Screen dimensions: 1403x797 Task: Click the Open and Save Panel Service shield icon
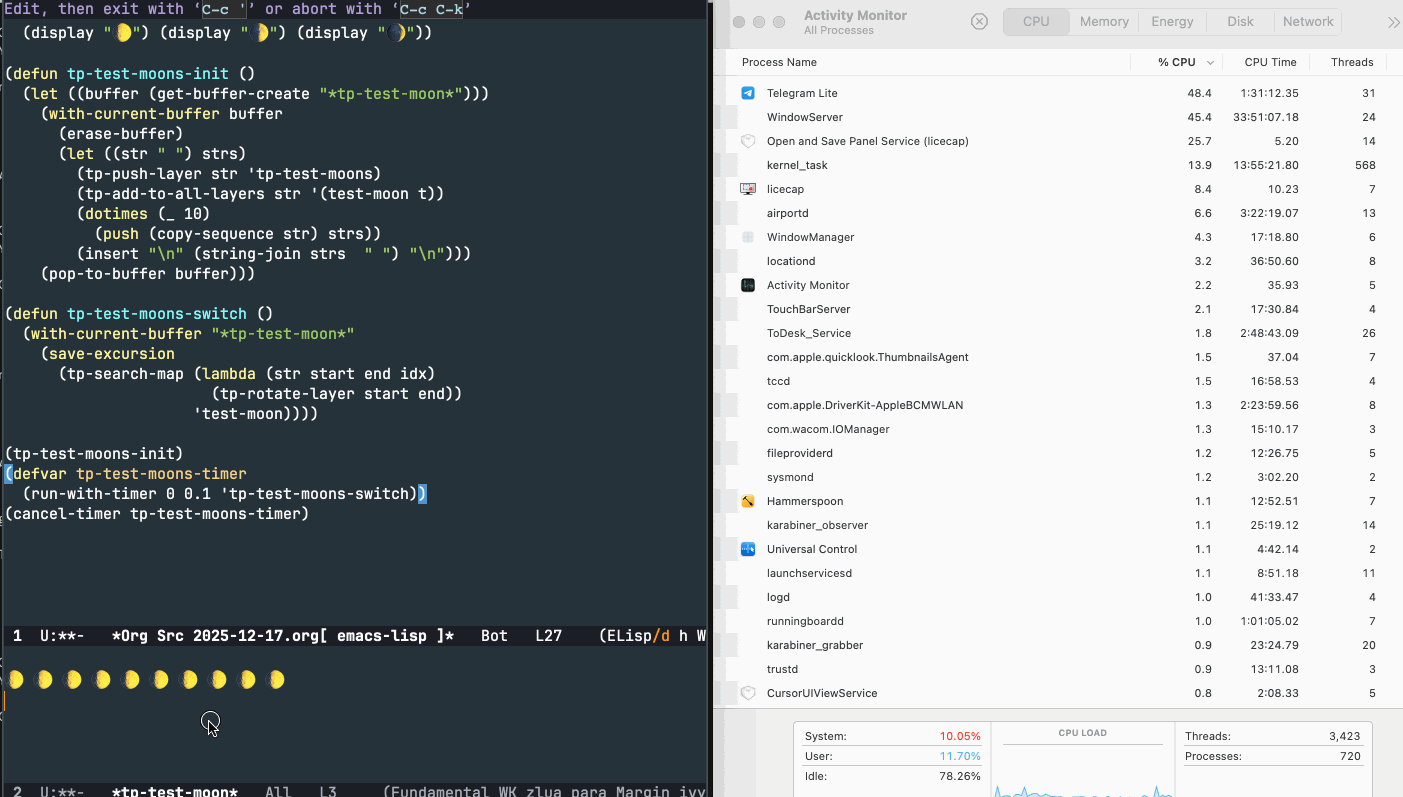(x=748, y=141)
